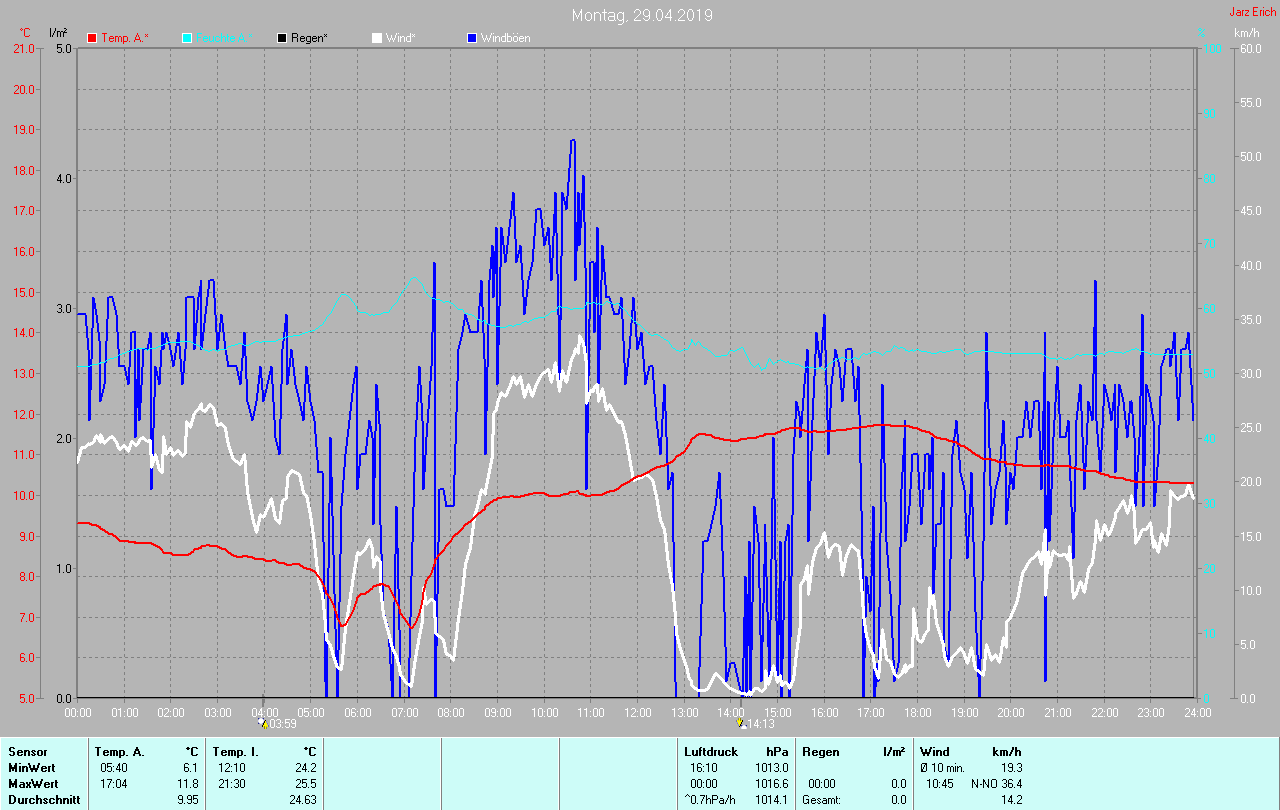1280x810 pixels.
Task: Select the 'Wind*' legend label
Action: pyautogui.click(x=401, y=38)
